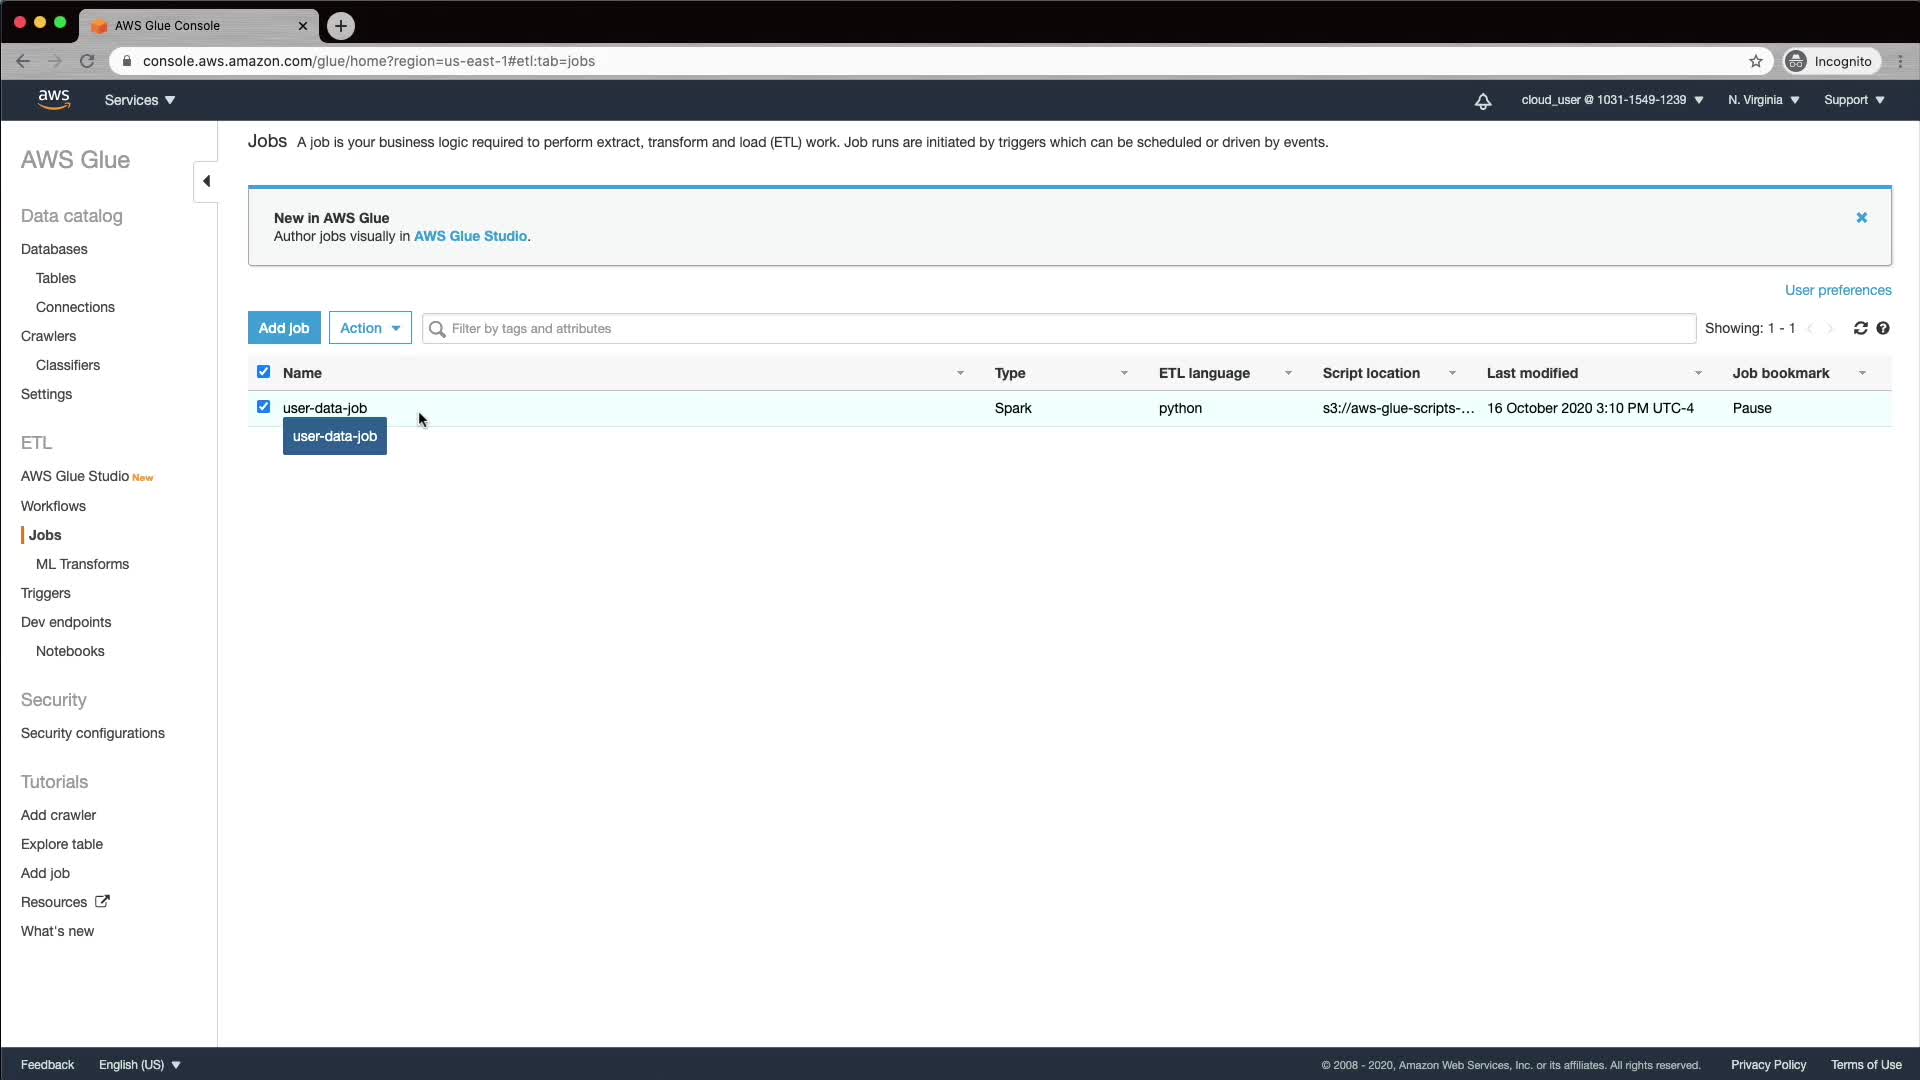
Task: Open the N. Virginia region selector
Action: 1763,100
